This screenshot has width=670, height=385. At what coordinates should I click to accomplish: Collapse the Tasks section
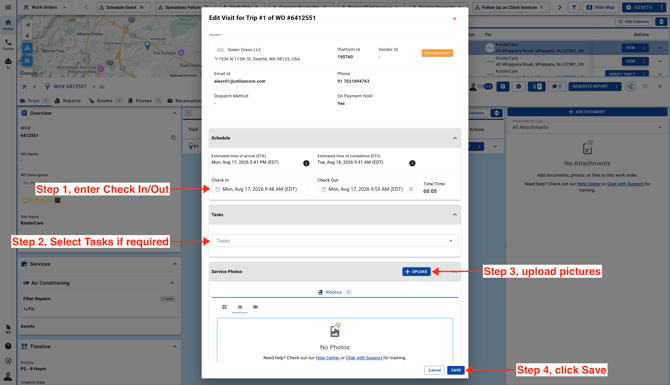(x=454, y=215)
